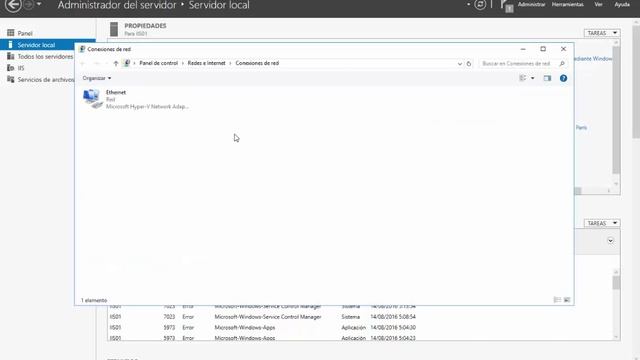
Task: Open the Organizar dropdown menu
Action: click(x=97, y=78)
